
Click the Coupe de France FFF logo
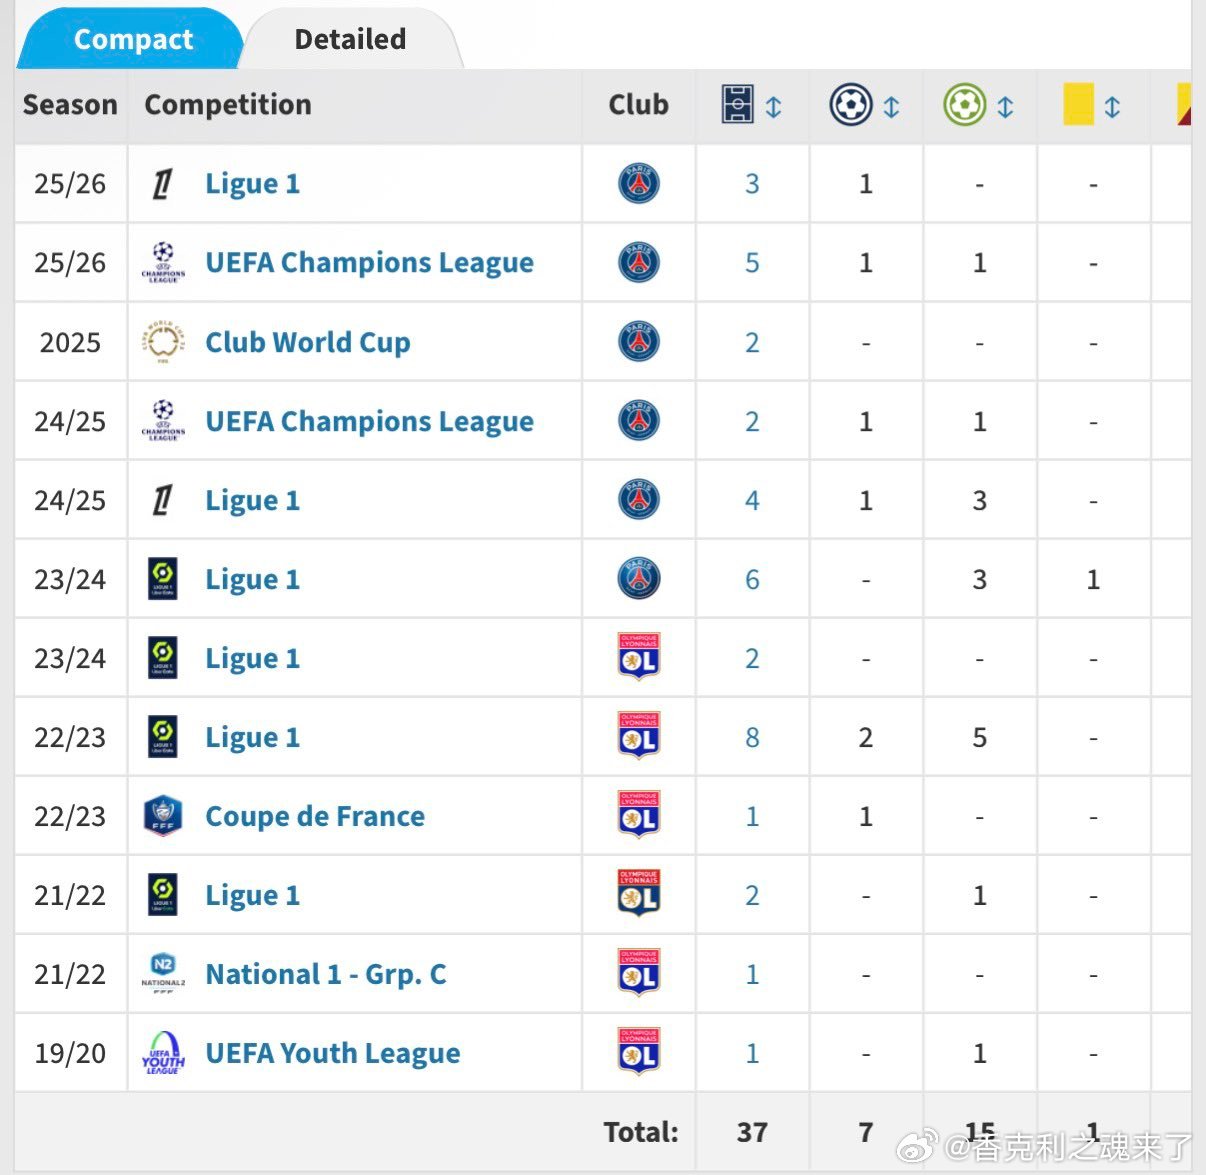pos(162,816)
